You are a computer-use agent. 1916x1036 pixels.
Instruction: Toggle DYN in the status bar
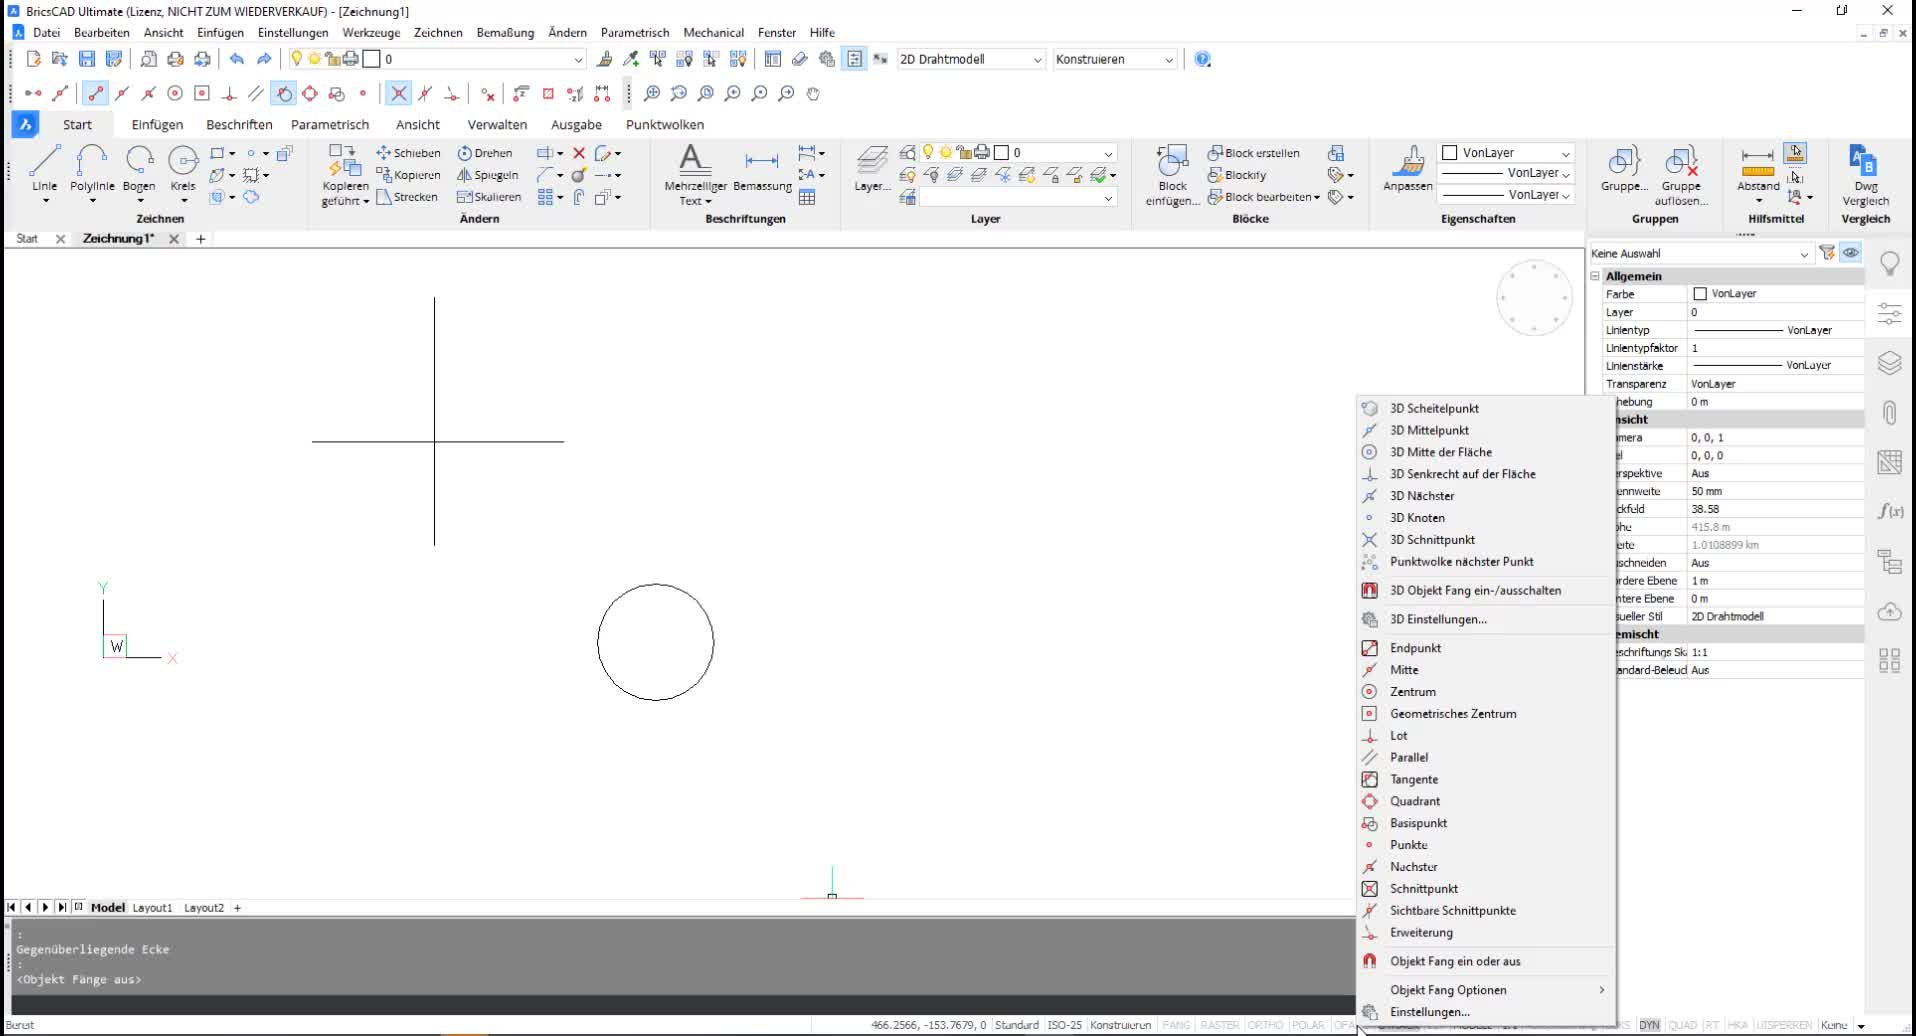1649,1025
